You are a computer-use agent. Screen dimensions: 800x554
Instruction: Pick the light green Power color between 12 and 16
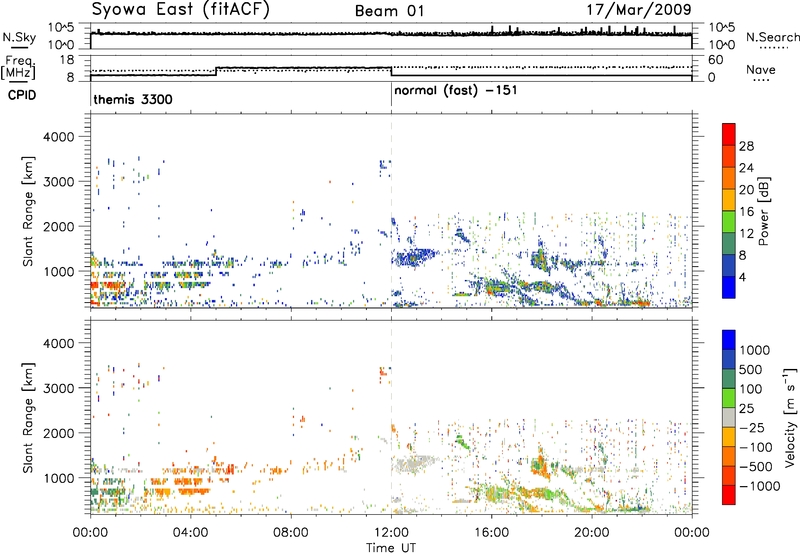click(x=729, y=222)
